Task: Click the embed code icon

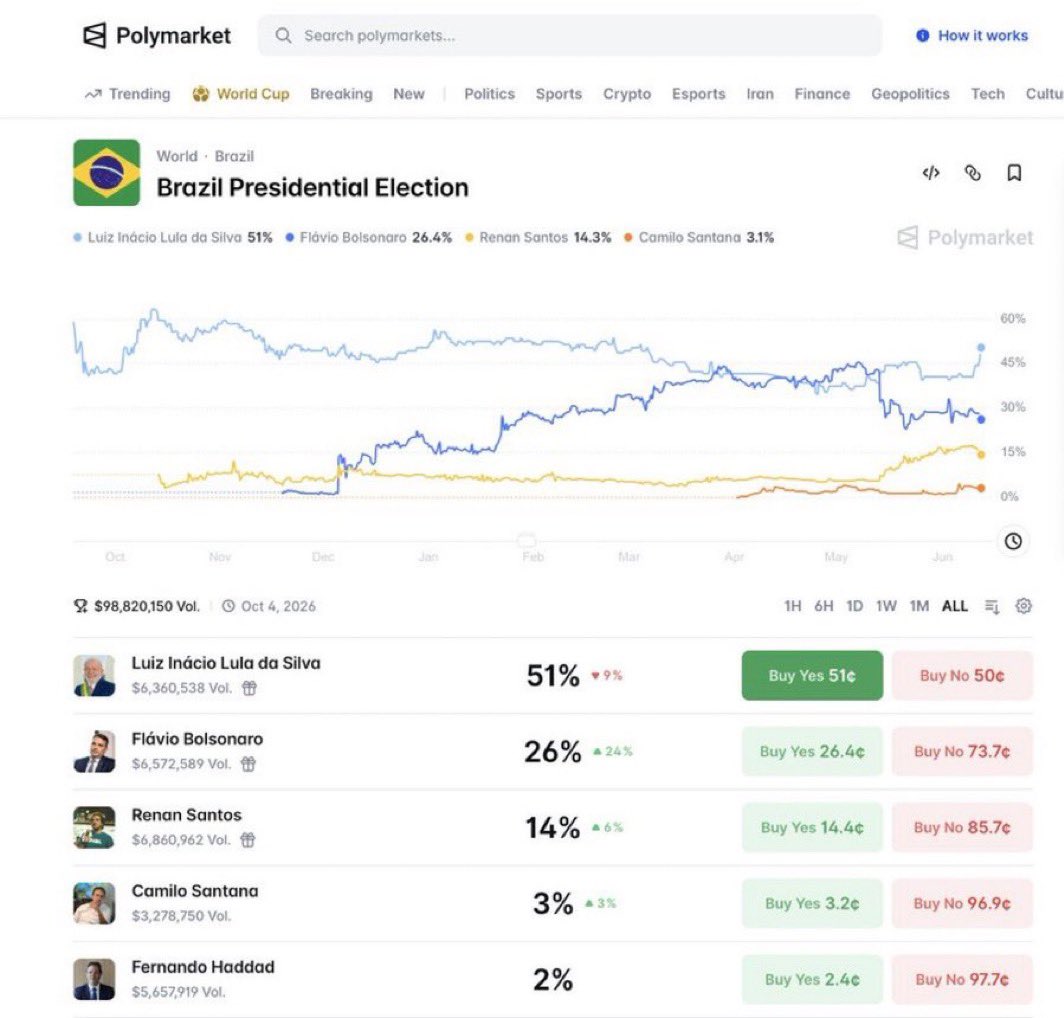Action: coord(931,173)
